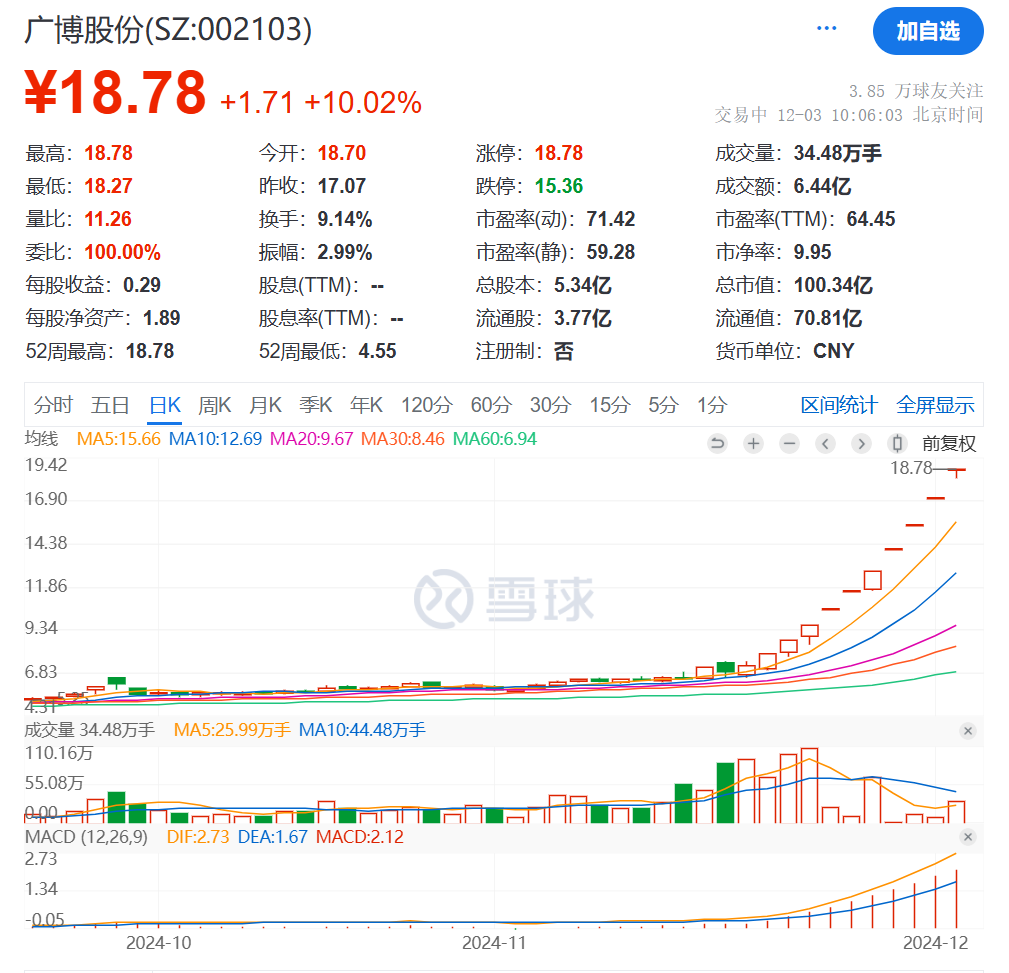1009x973 pixels.
Task: Toggle the candlestick chart style icon
Action: point(897,444)
